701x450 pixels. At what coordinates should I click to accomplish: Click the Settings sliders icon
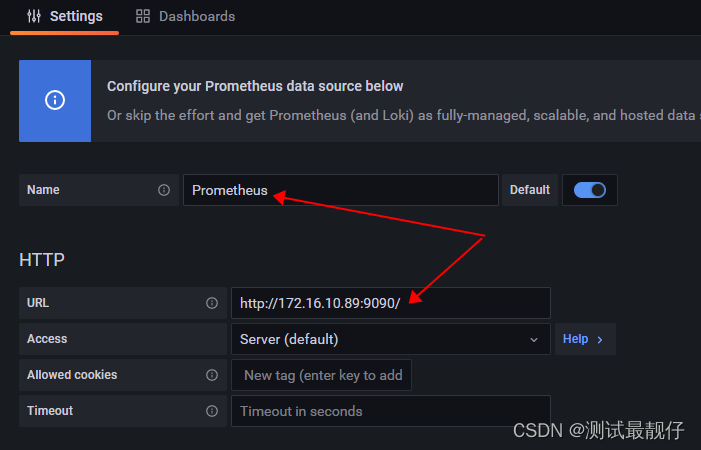click(x=34, y=17)
